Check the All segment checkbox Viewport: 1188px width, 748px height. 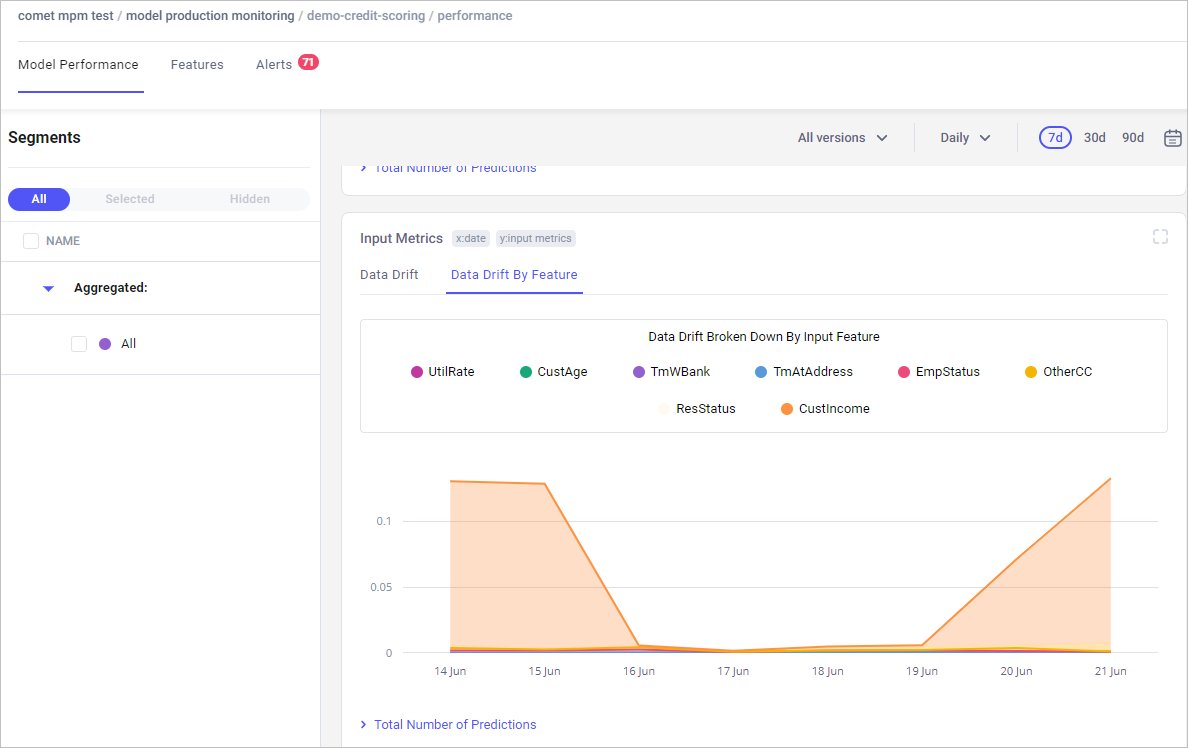(x=79, y=344)
